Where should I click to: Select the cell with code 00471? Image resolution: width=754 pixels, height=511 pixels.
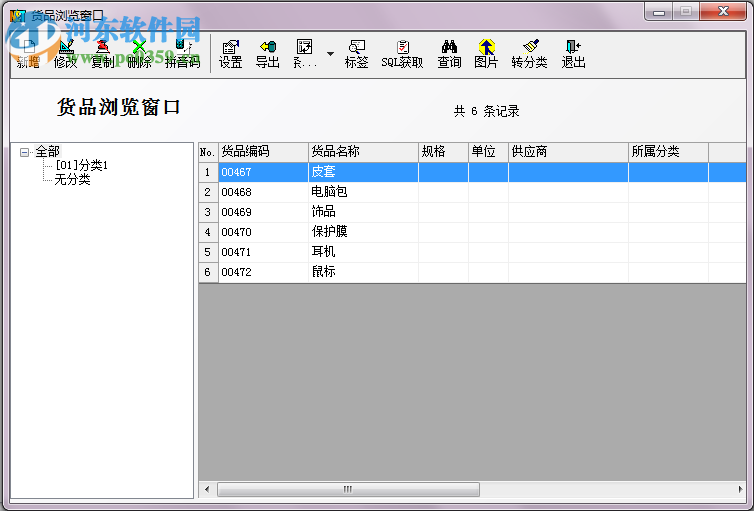pos(263,252)
